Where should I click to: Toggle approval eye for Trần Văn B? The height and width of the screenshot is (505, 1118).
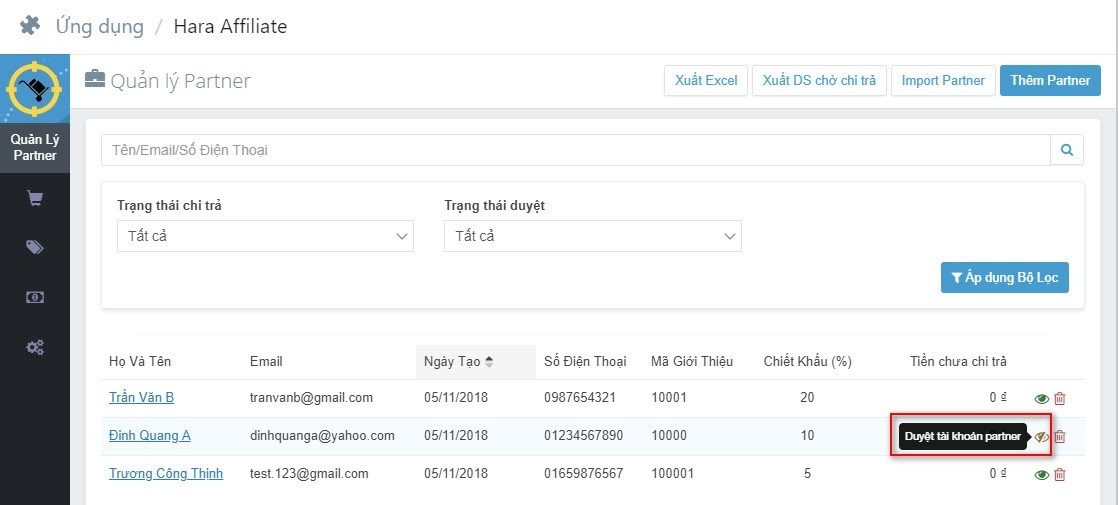[1041, 398]
